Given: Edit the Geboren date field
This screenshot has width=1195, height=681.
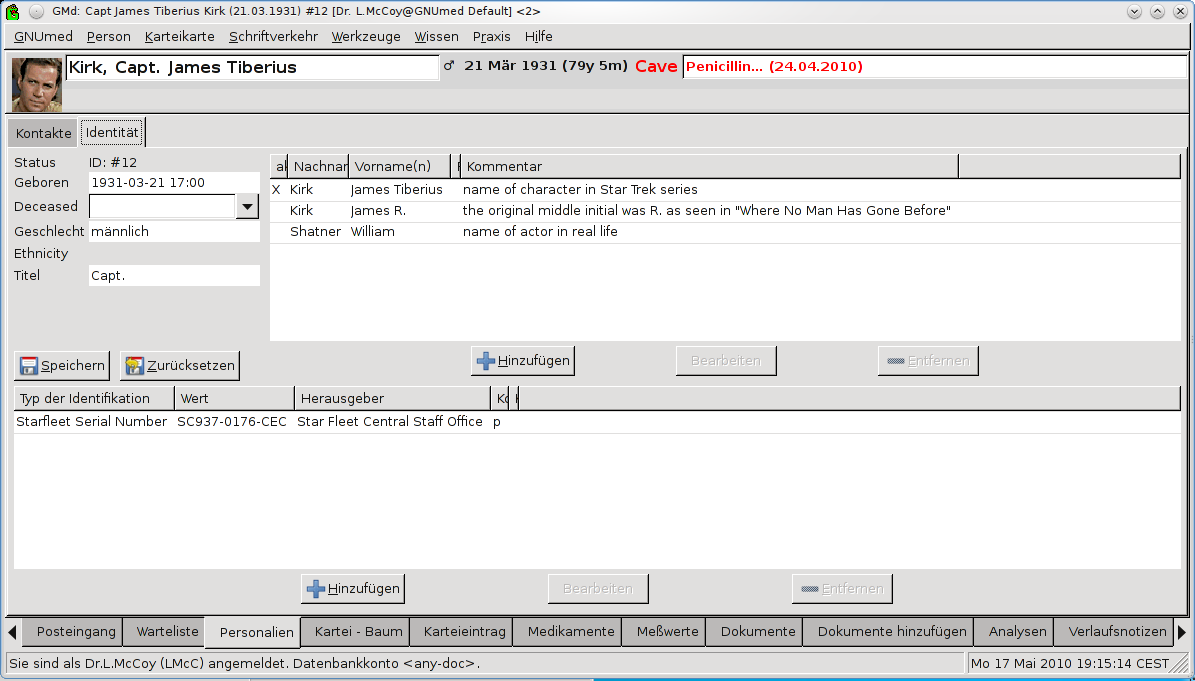Looking at the screenshot, I should point(174,183).
